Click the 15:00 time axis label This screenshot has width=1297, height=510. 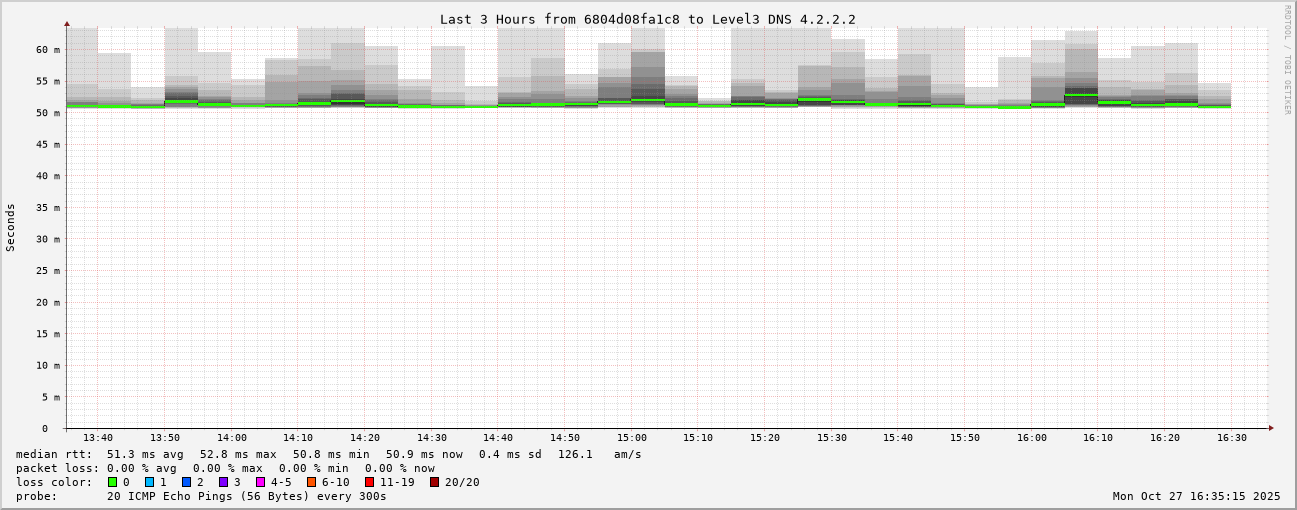(x=632, y=438)
